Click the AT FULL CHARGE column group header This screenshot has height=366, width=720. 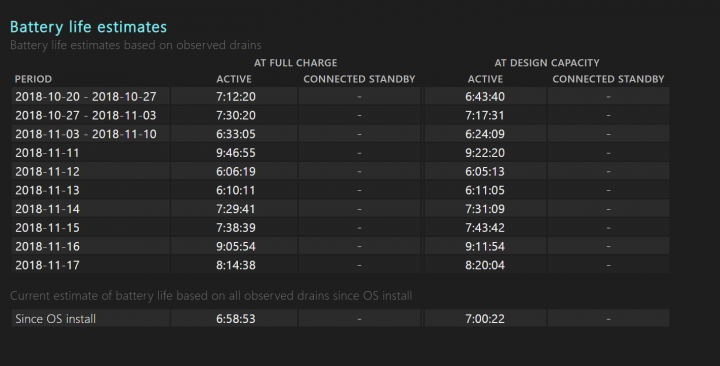(x=296, y=63)
